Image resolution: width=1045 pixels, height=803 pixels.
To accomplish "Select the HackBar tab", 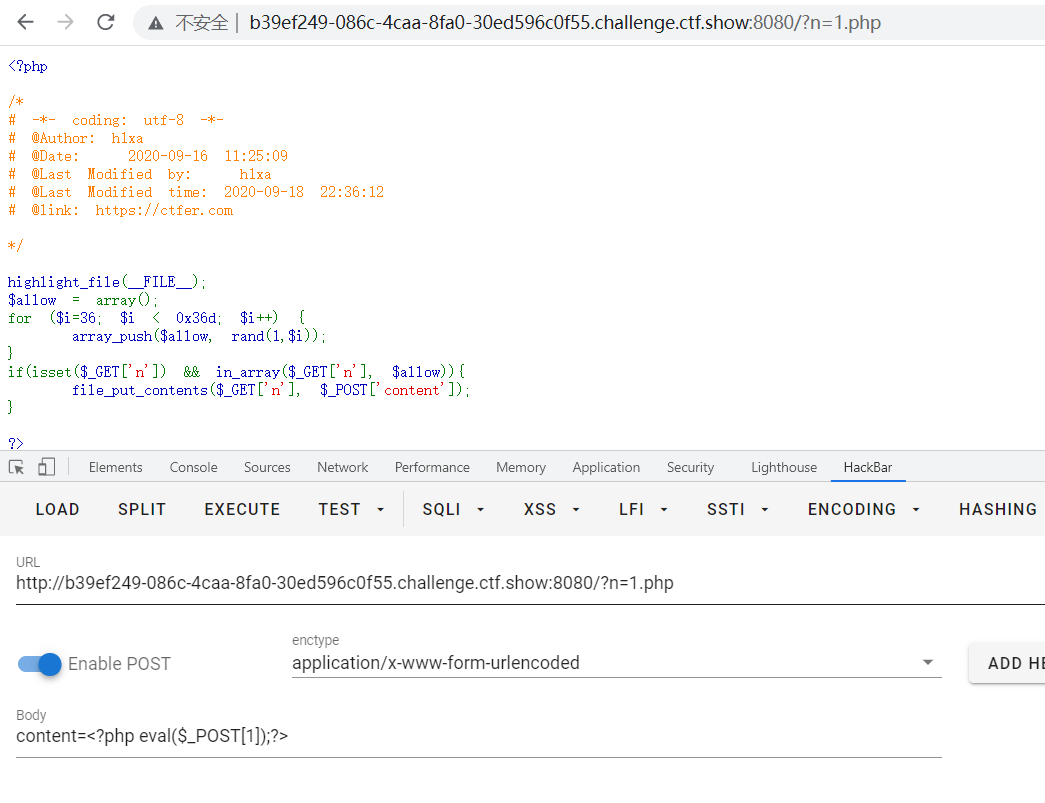I will coord(867,467).
